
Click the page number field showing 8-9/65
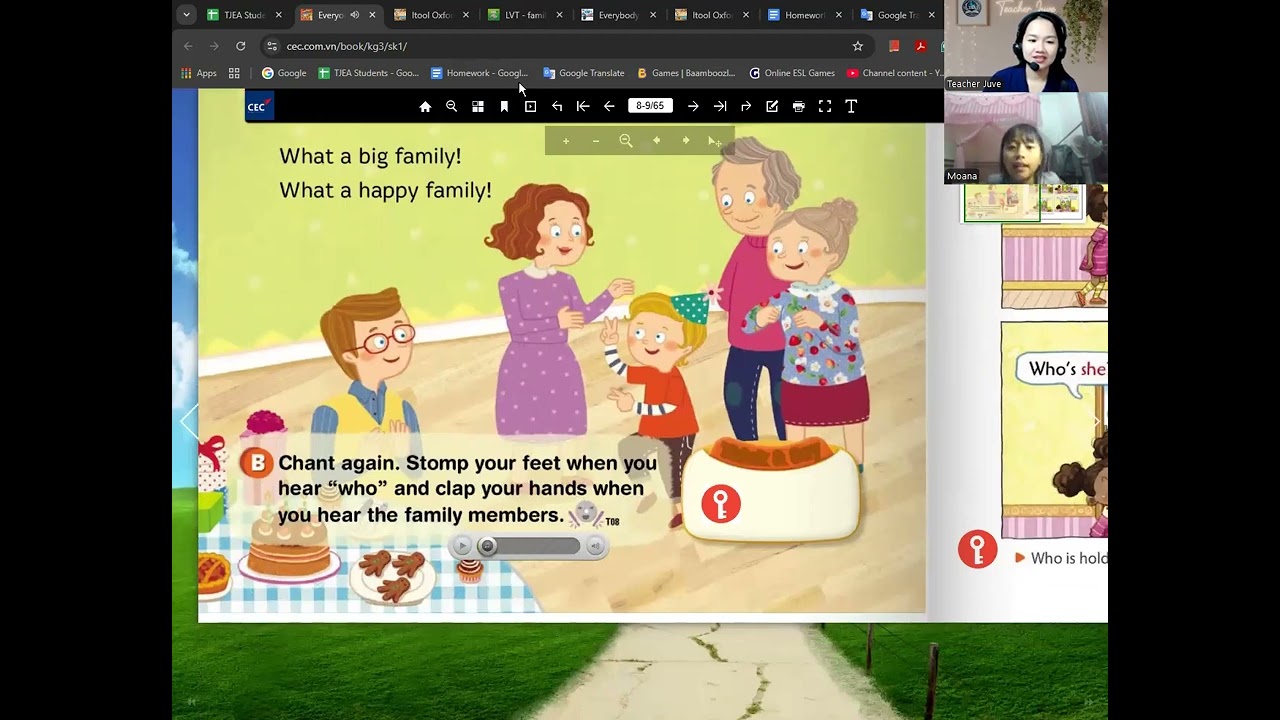(x=650, y=106)
